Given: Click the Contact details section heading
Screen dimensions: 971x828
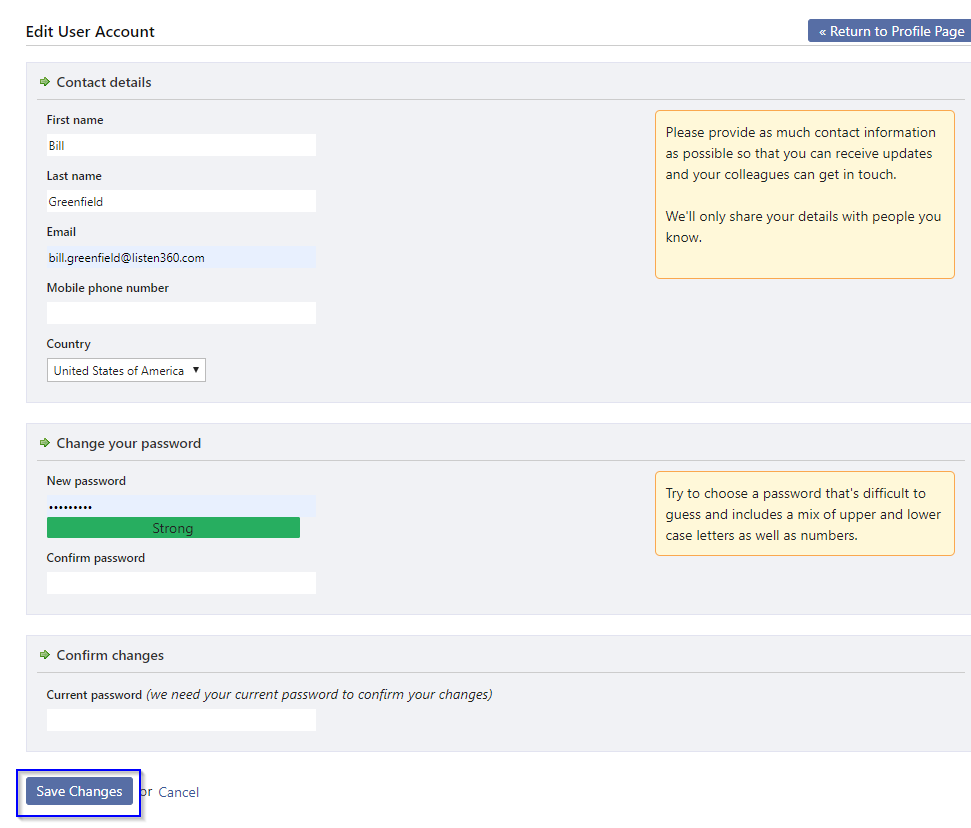Looking at the screenshot, I should click(103, 82).
